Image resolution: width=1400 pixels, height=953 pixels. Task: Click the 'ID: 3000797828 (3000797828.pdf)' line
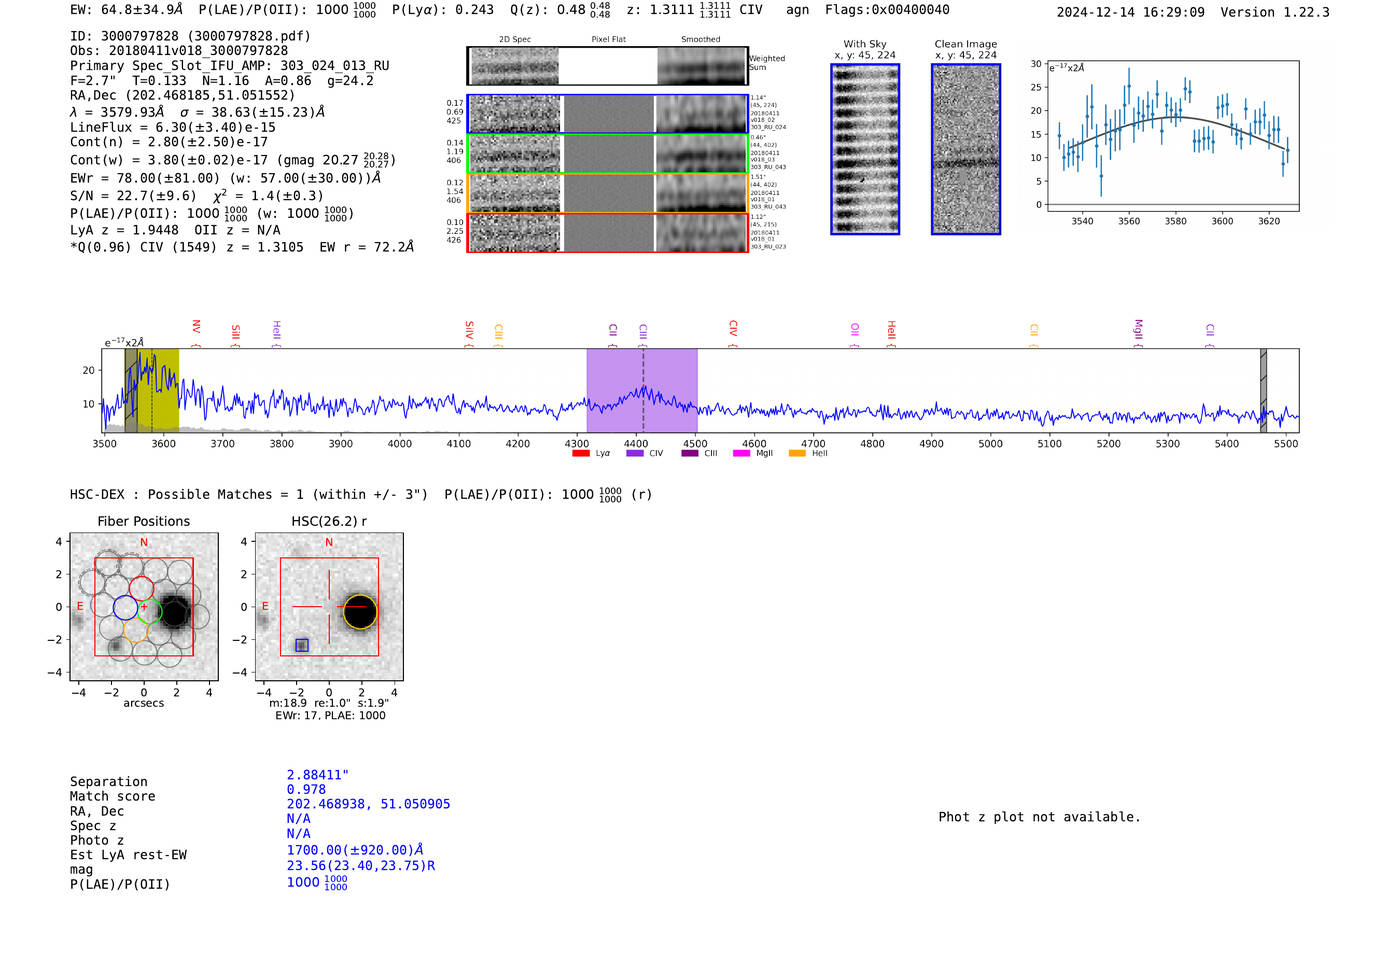tap(190, 36)
